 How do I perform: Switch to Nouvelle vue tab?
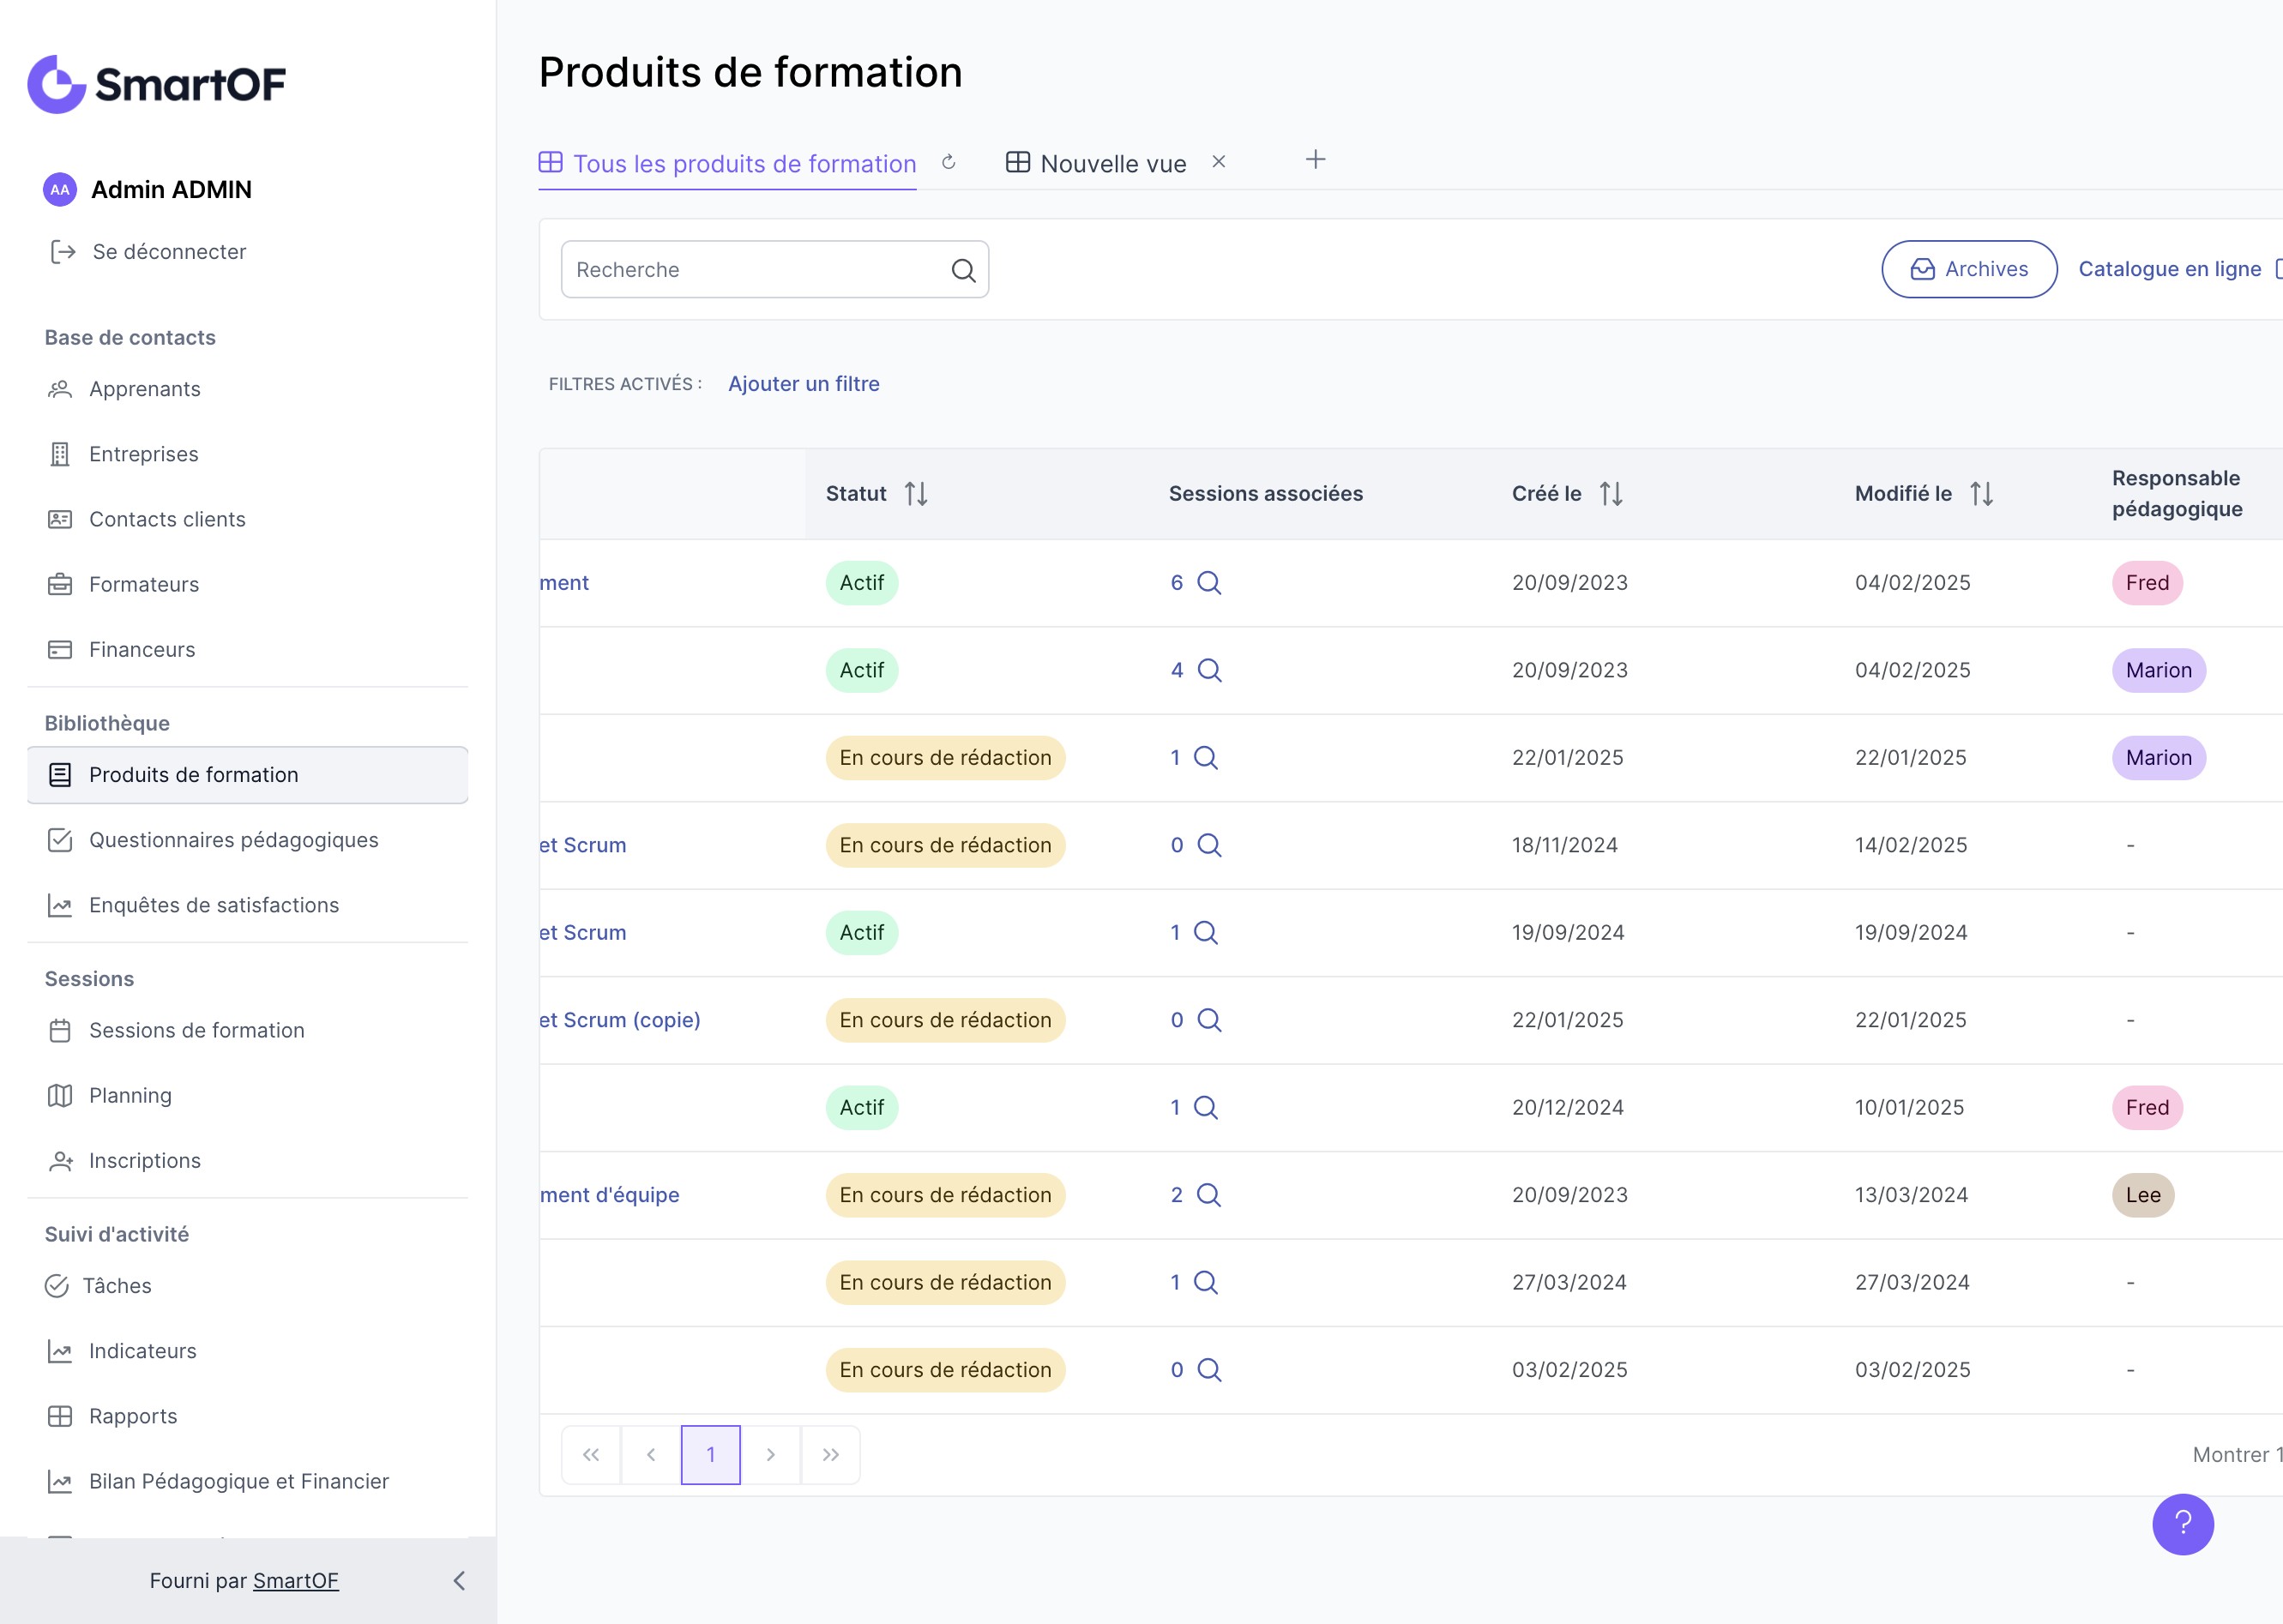click(x=1112, y=164)
